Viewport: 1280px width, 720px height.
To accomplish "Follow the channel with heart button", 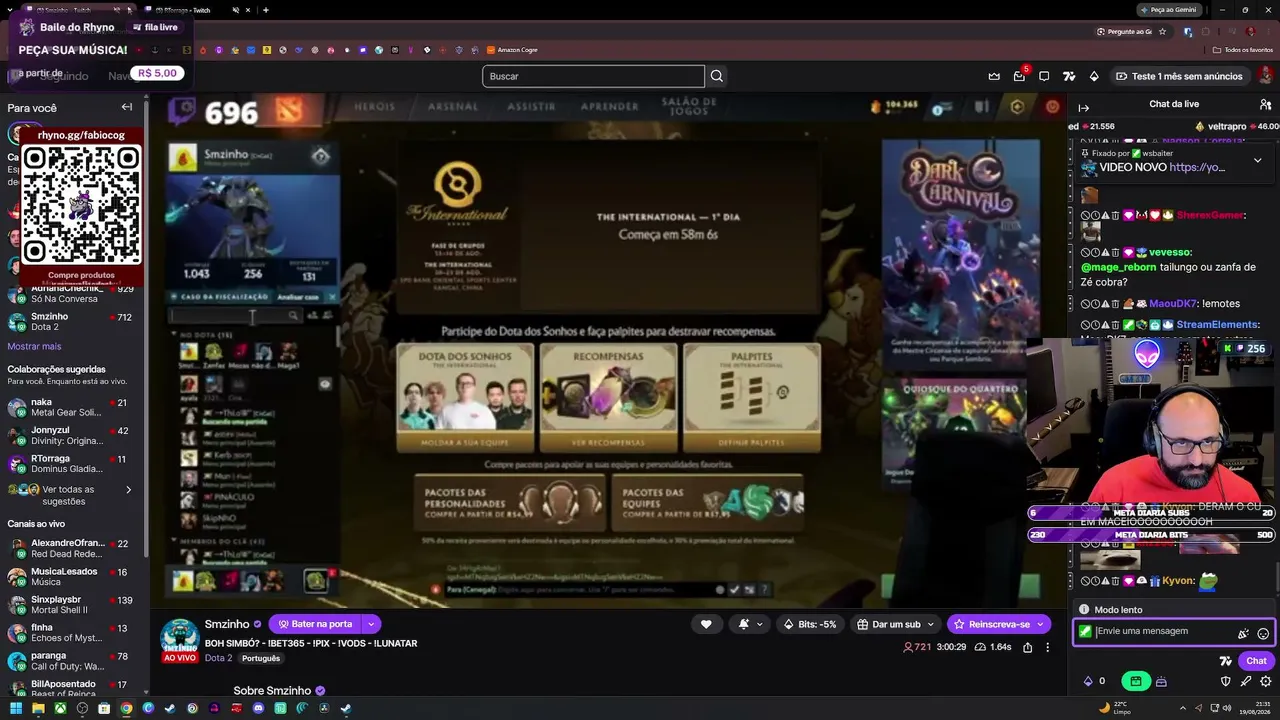I will pos(706,624).
